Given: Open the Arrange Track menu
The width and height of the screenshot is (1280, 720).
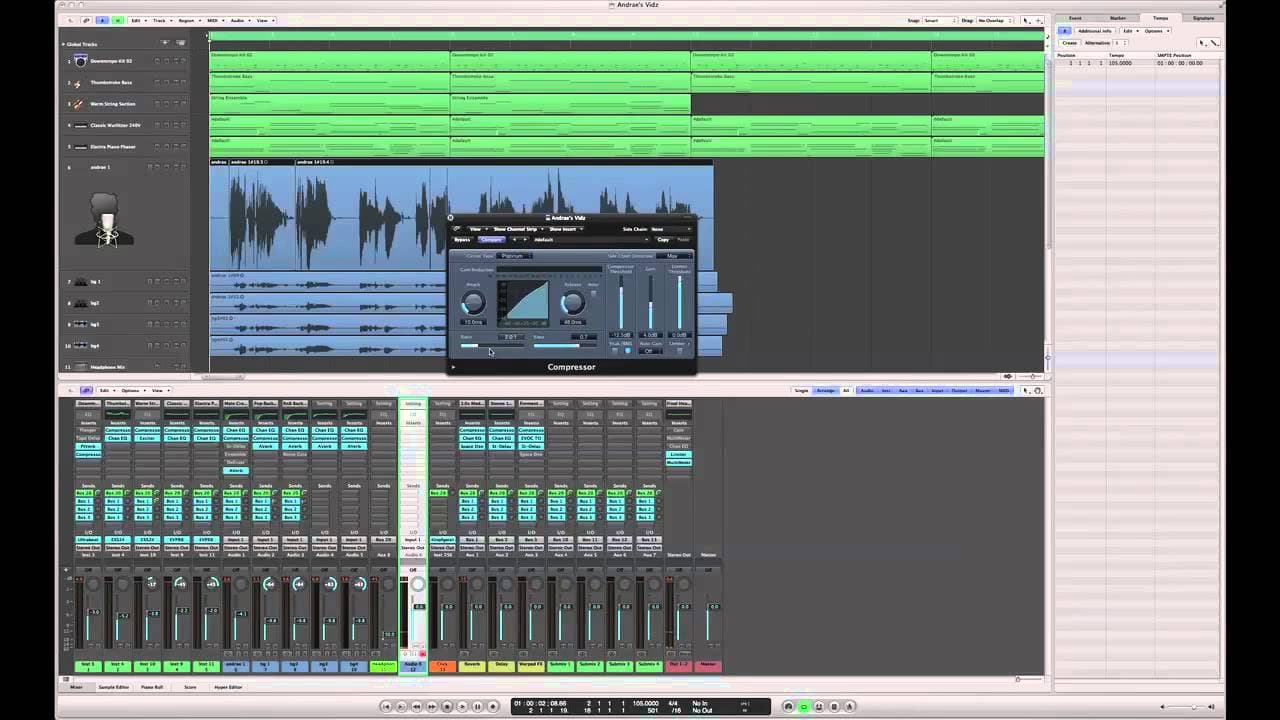Looking at the screenshot, I should pos(164,21).
